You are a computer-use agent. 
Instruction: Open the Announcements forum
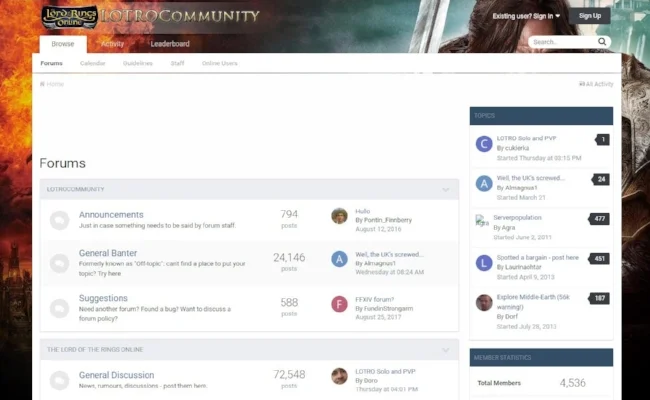tap(111, 215)
